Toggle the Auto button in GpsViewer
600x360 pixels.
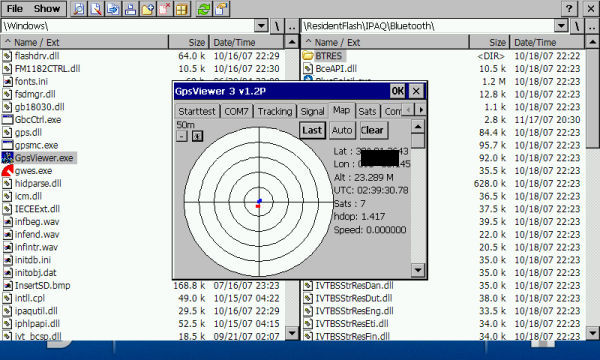pyautogui.click(x=342, y=130)
